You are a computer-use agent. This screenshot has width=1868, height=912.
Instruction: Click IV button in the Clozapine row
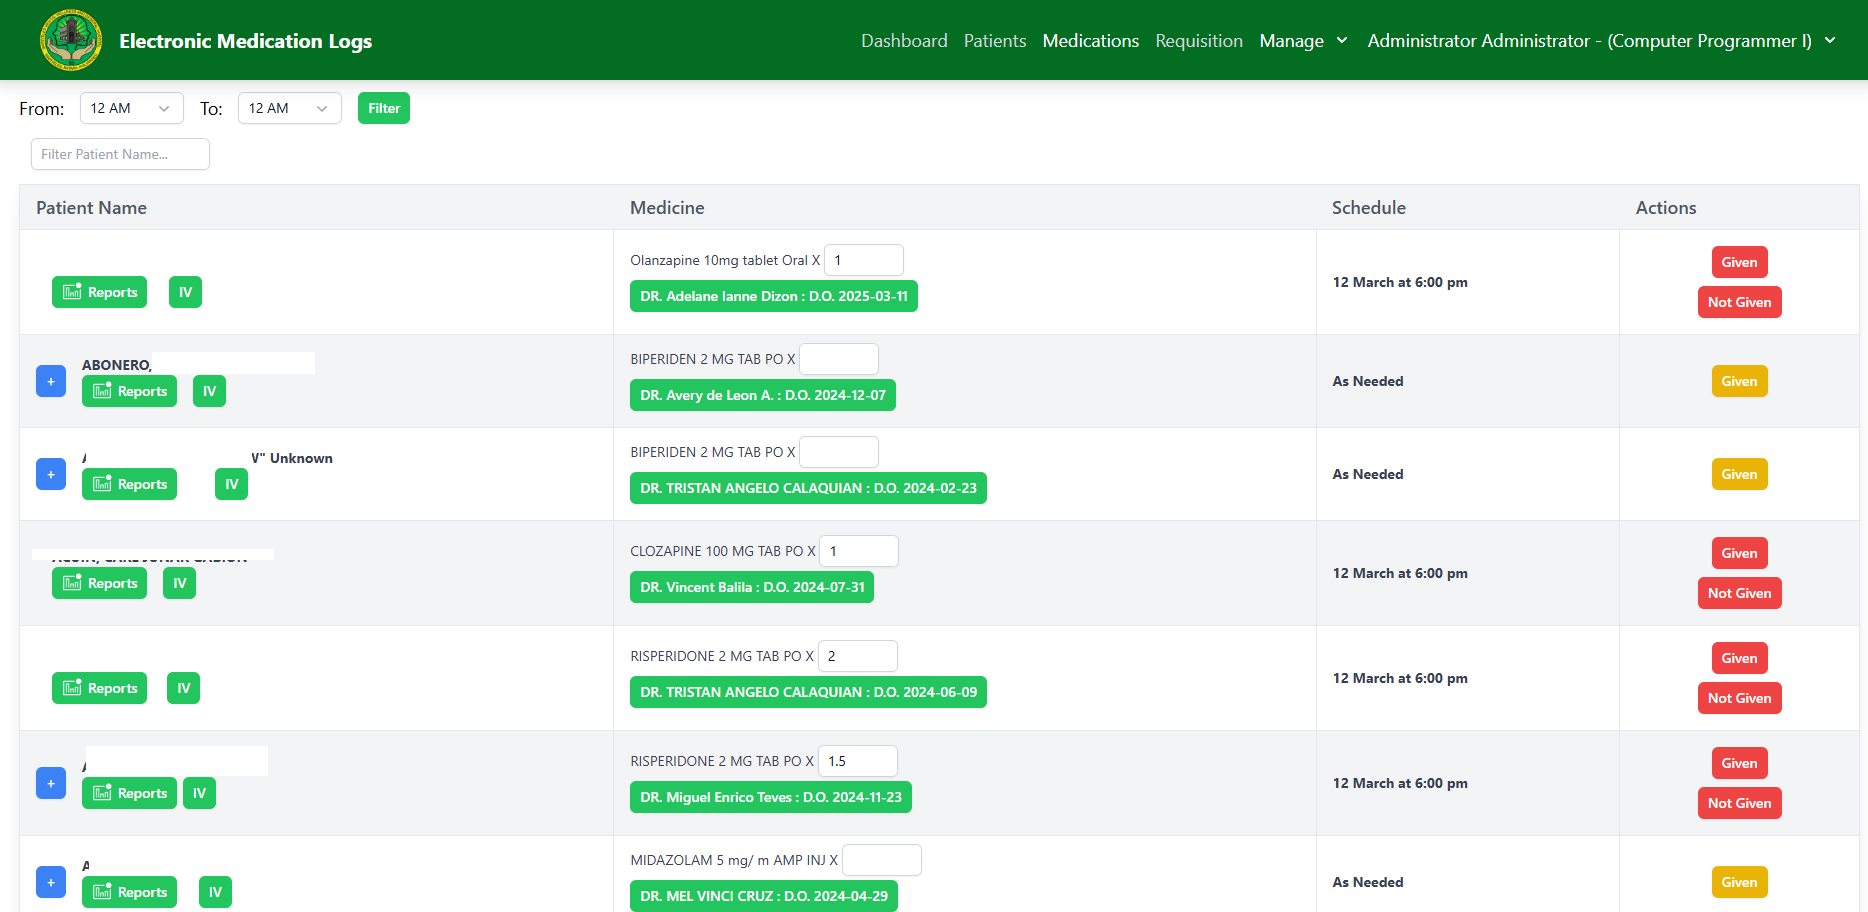pos(179,583)
